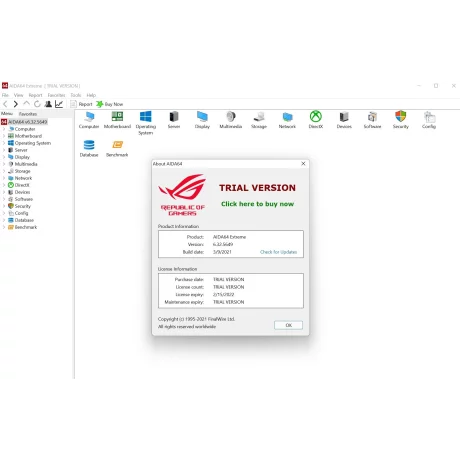Switch to the Favorites tab in sidebar
Image resolution: width=460 pixels, height=460 pixels.
click(28, 114)
